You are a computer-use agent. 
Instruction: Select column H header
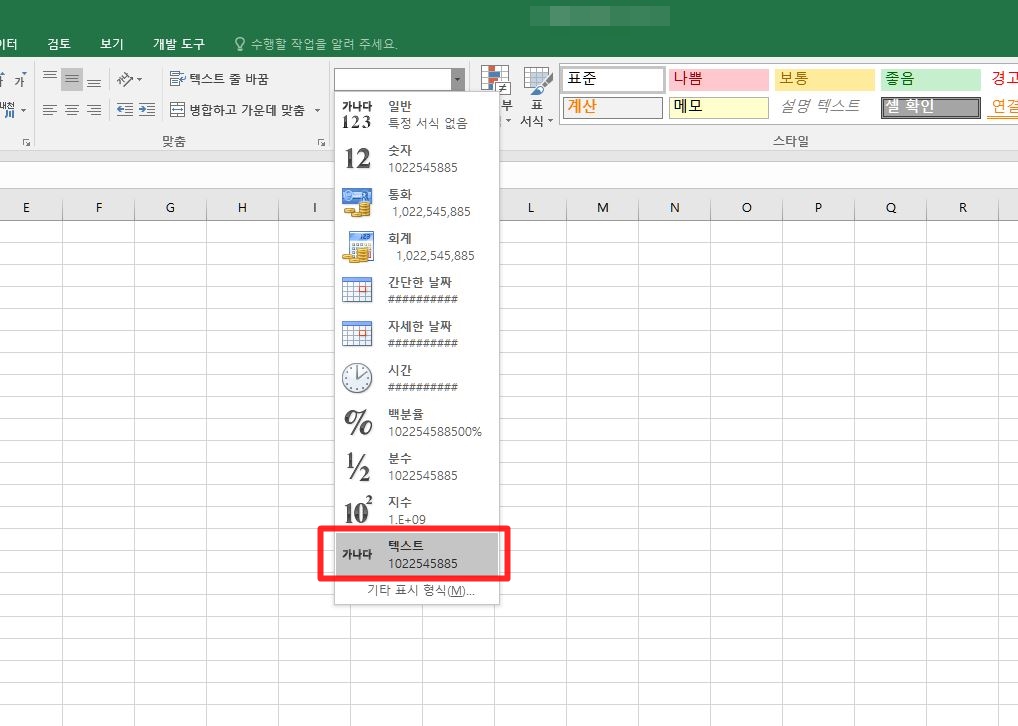242,208
